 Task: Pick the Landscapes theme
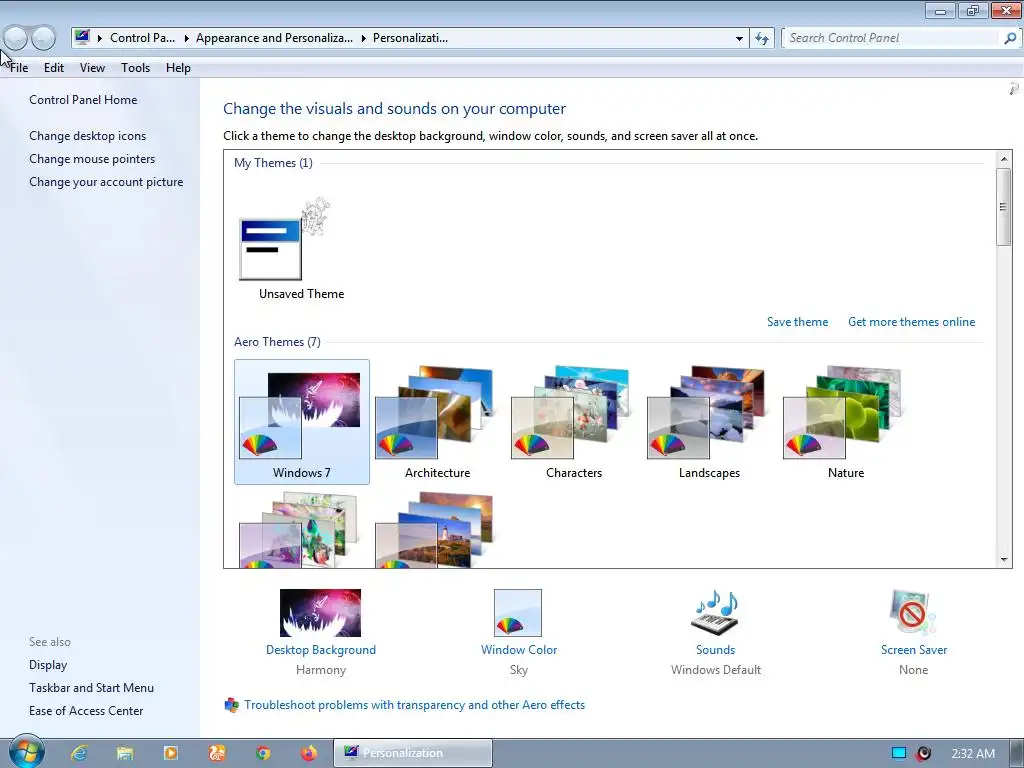click(709, 421)
